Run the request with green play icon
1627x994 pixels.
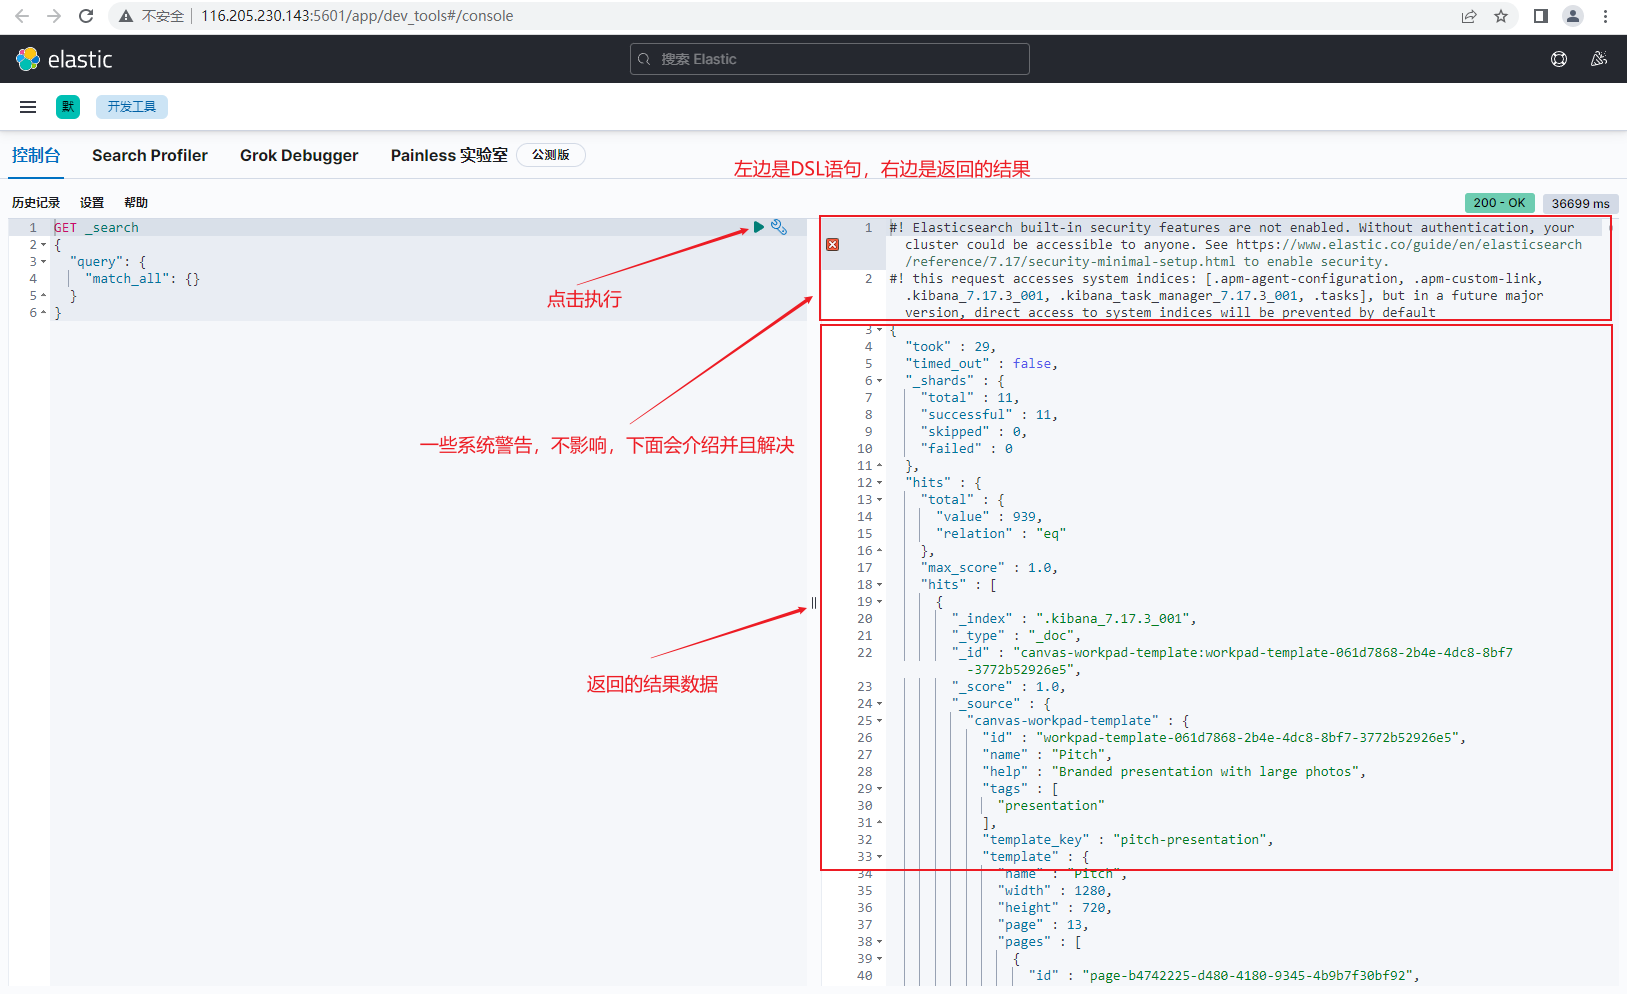(759, 227)
